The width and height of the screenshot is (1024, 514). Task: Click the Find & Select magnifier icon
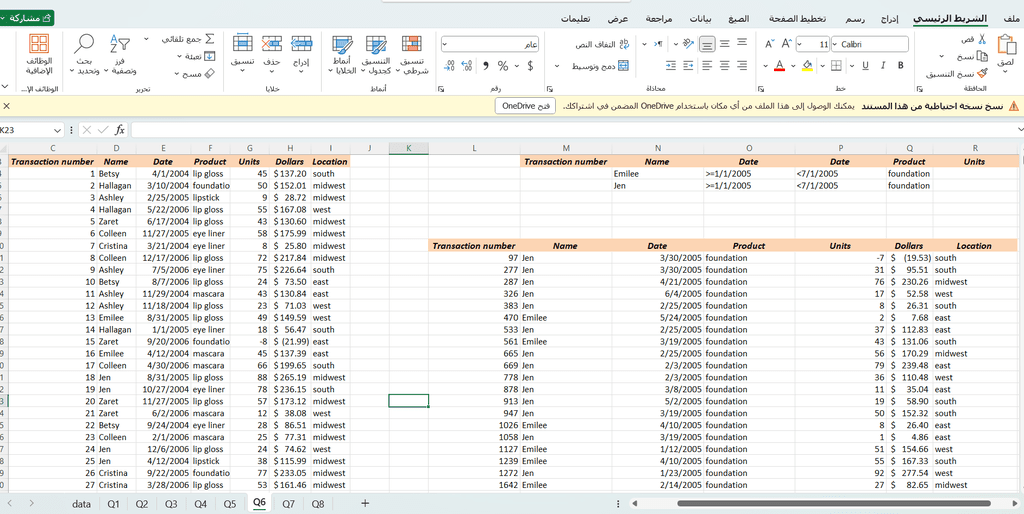[85, 45]
